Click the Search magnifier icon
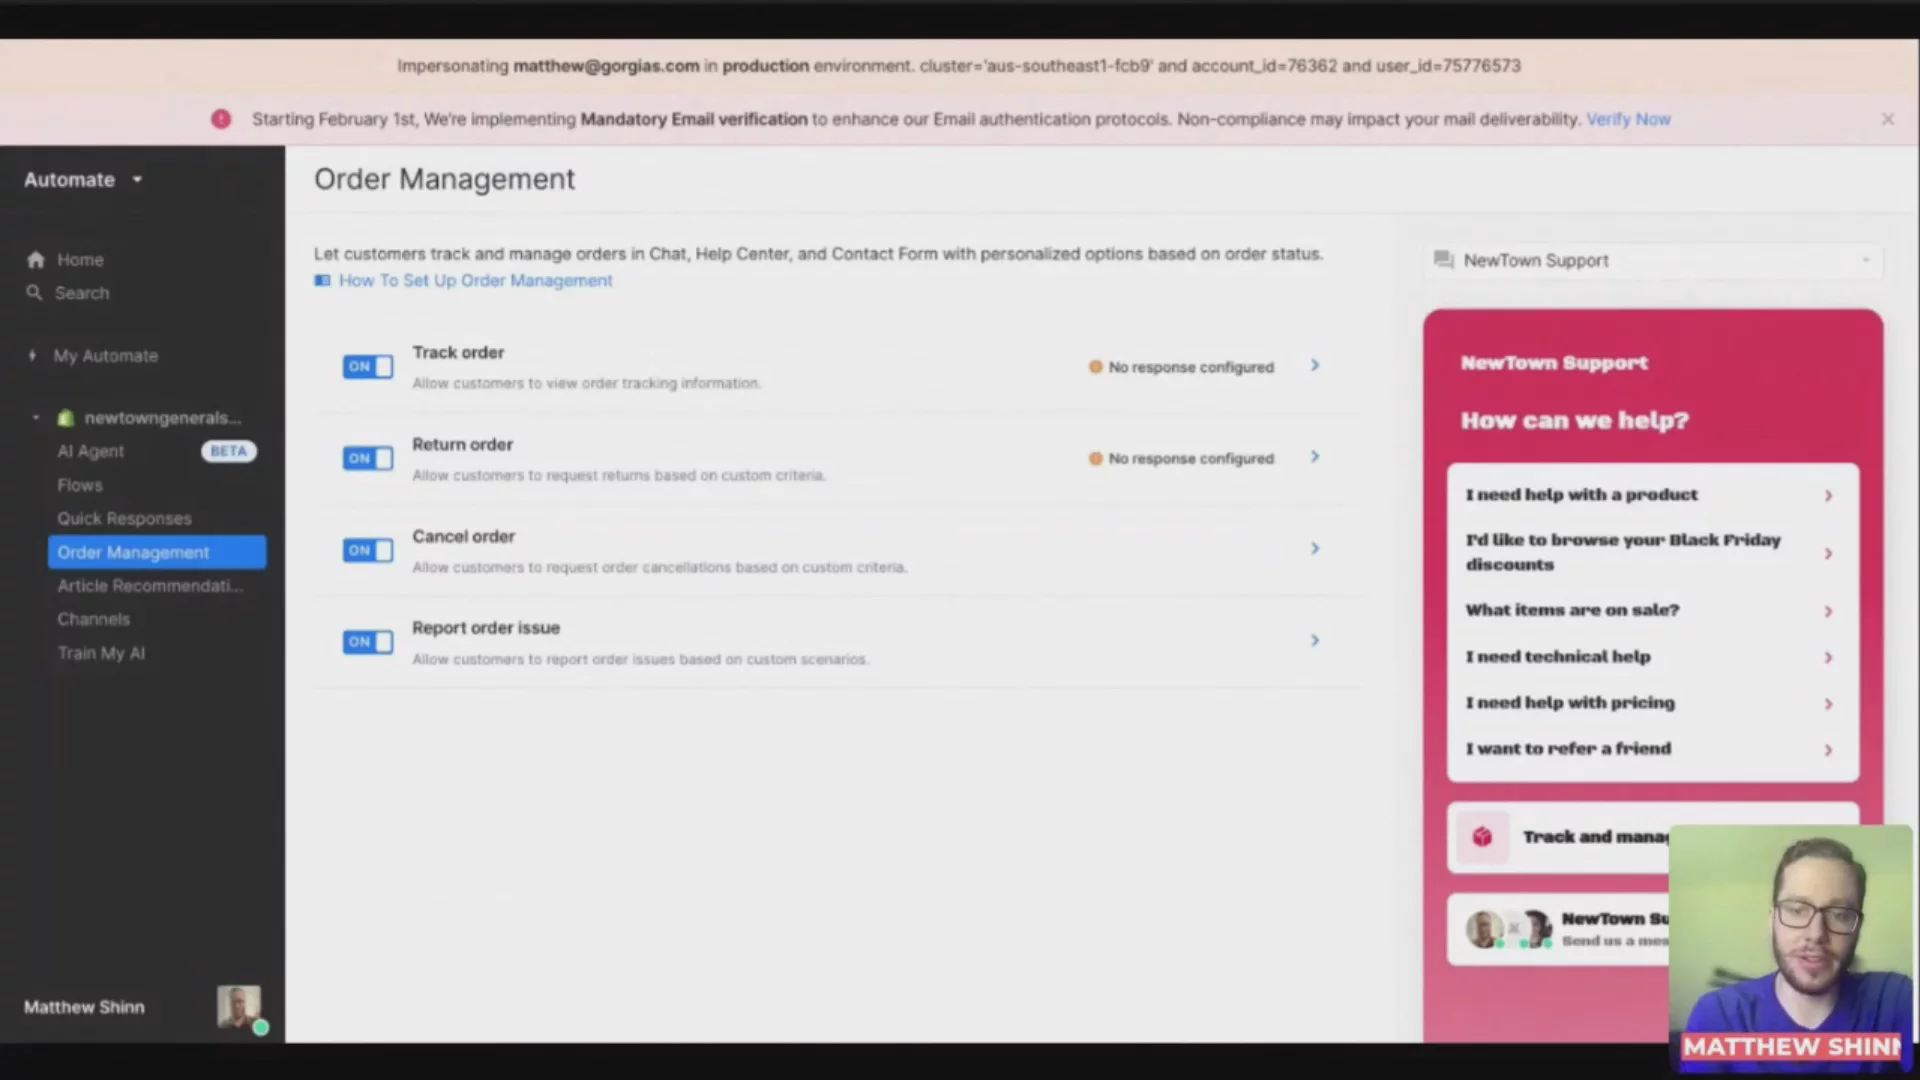 point(34,293)
